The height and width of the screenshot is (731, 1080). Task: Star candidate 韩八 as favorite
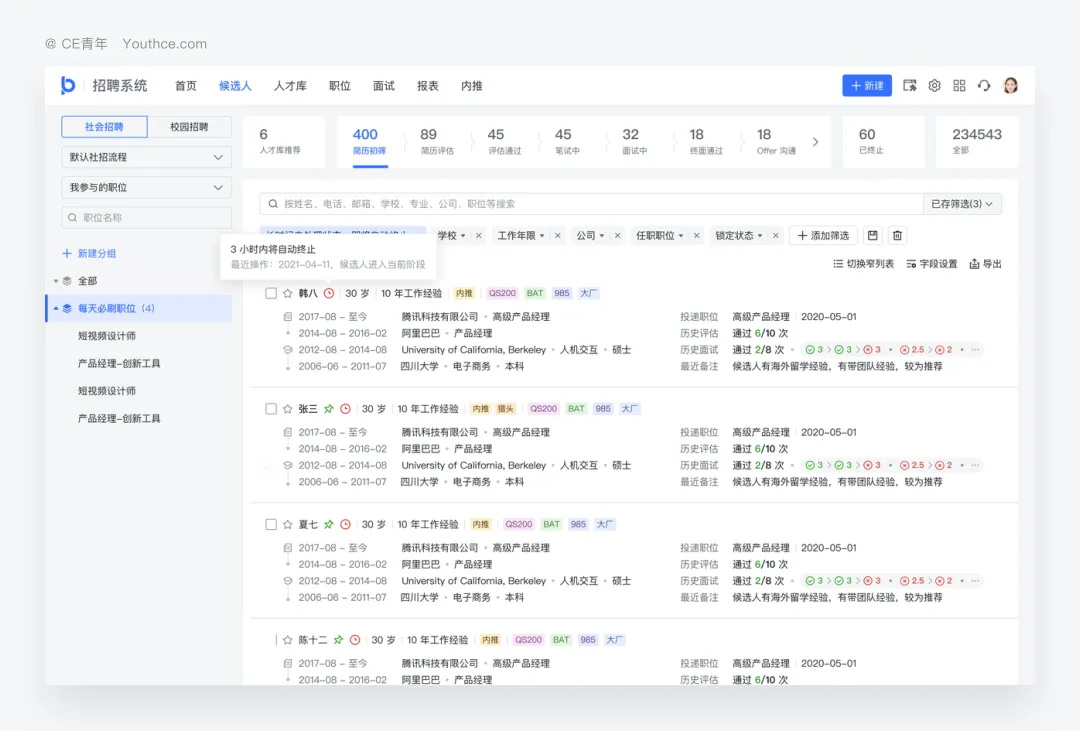coord(288,294)
